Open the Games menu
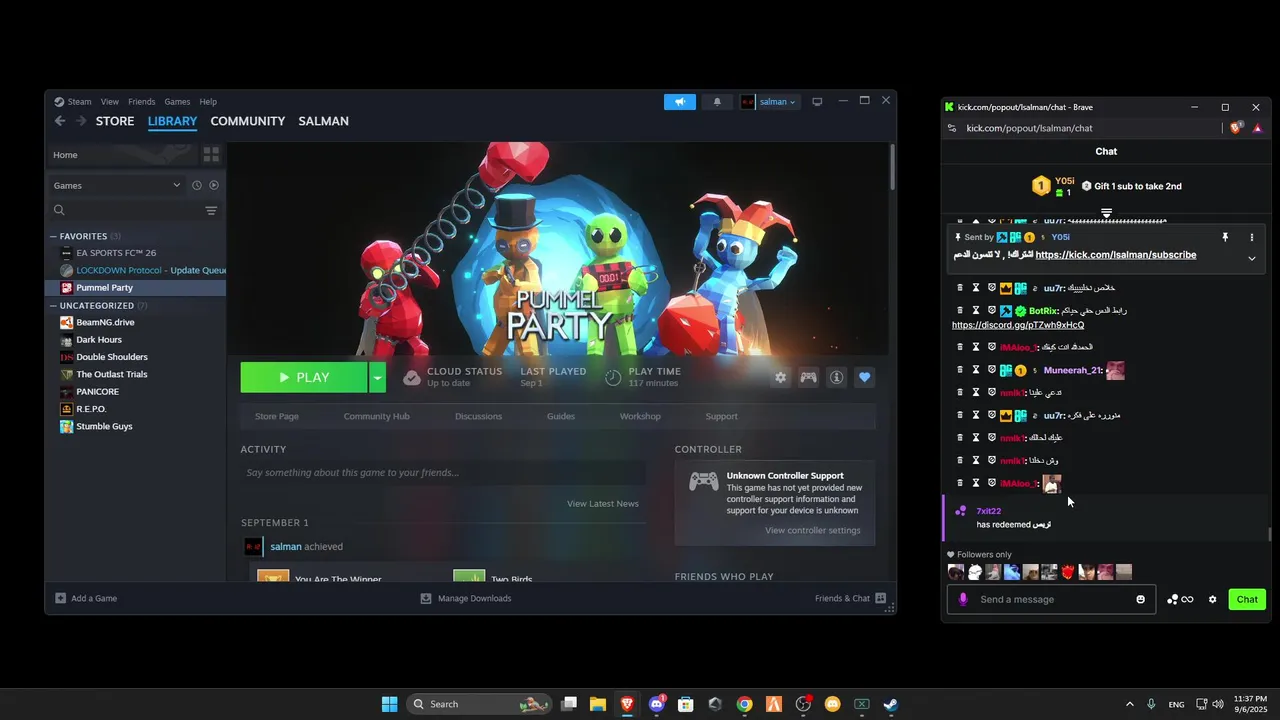The image size is (1280, 720). click(x=177, y=102)
